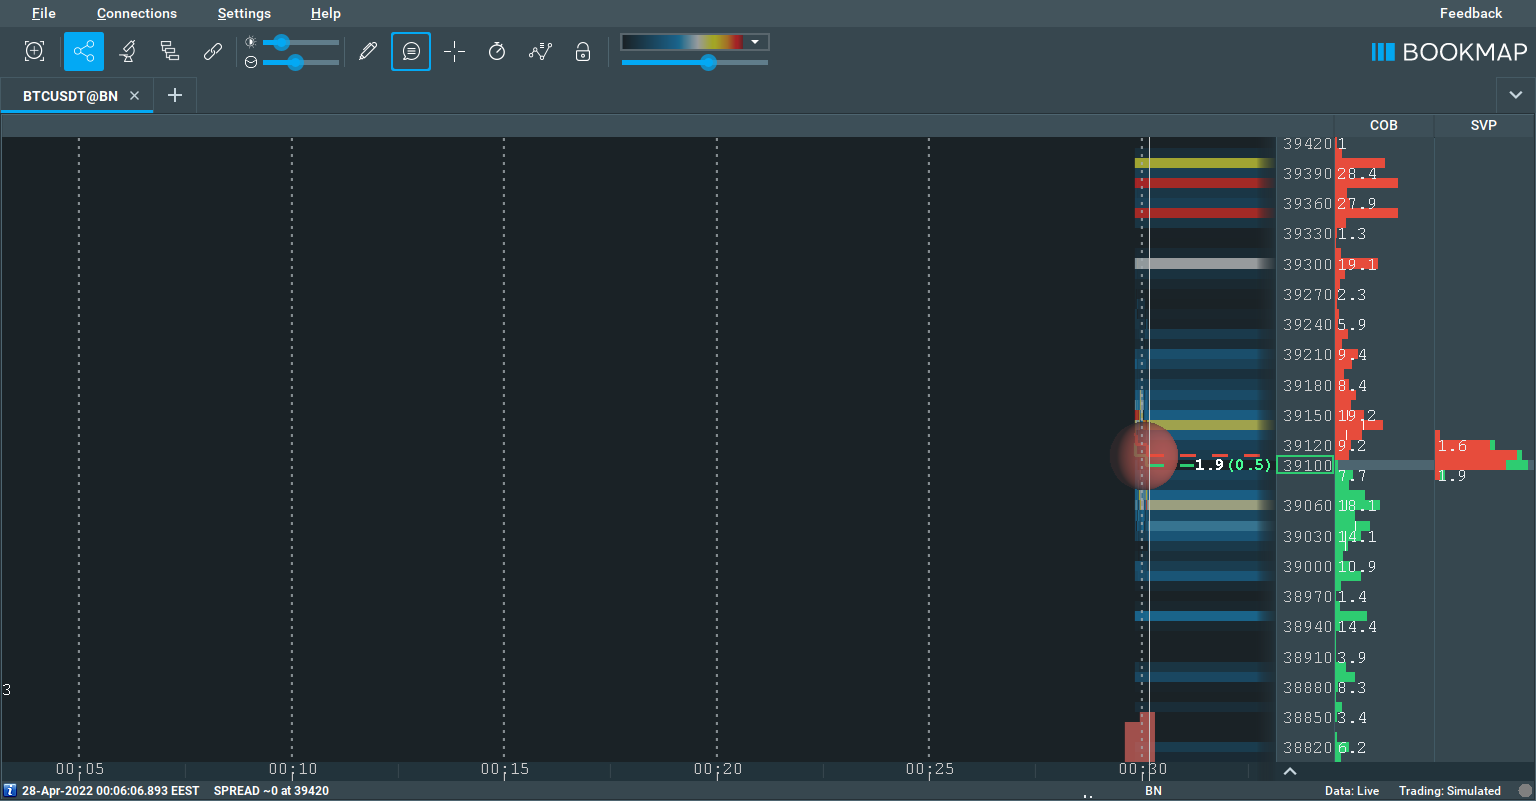Add a new chart tab with plus button
The image size is (1536, 801).
click(175, 96)
